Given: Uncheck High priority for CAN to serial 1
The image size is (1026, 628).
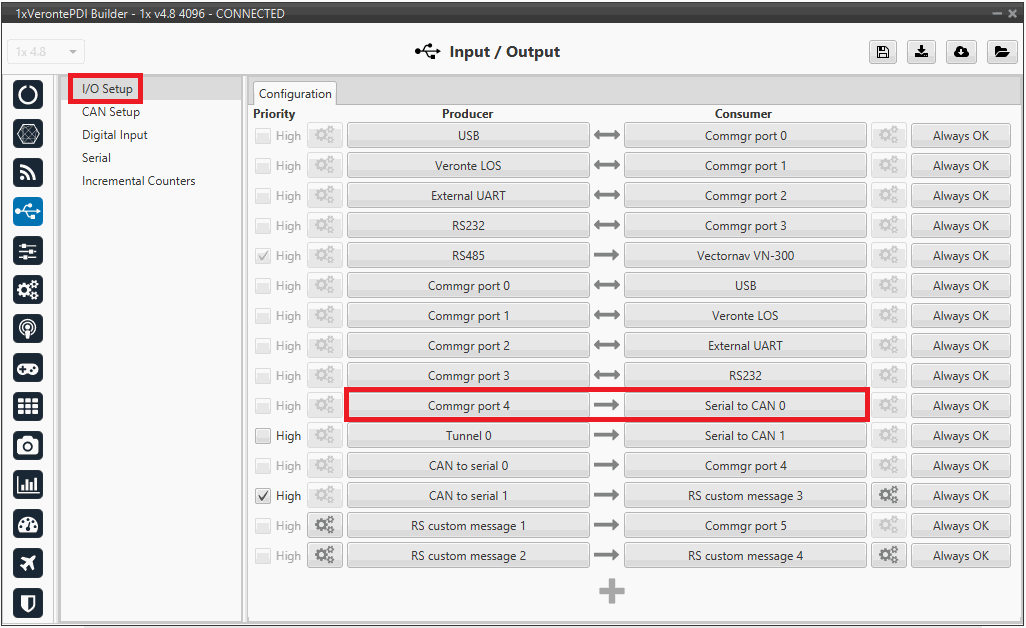Looking at the screenshot, I should click(x=263, y=496).
